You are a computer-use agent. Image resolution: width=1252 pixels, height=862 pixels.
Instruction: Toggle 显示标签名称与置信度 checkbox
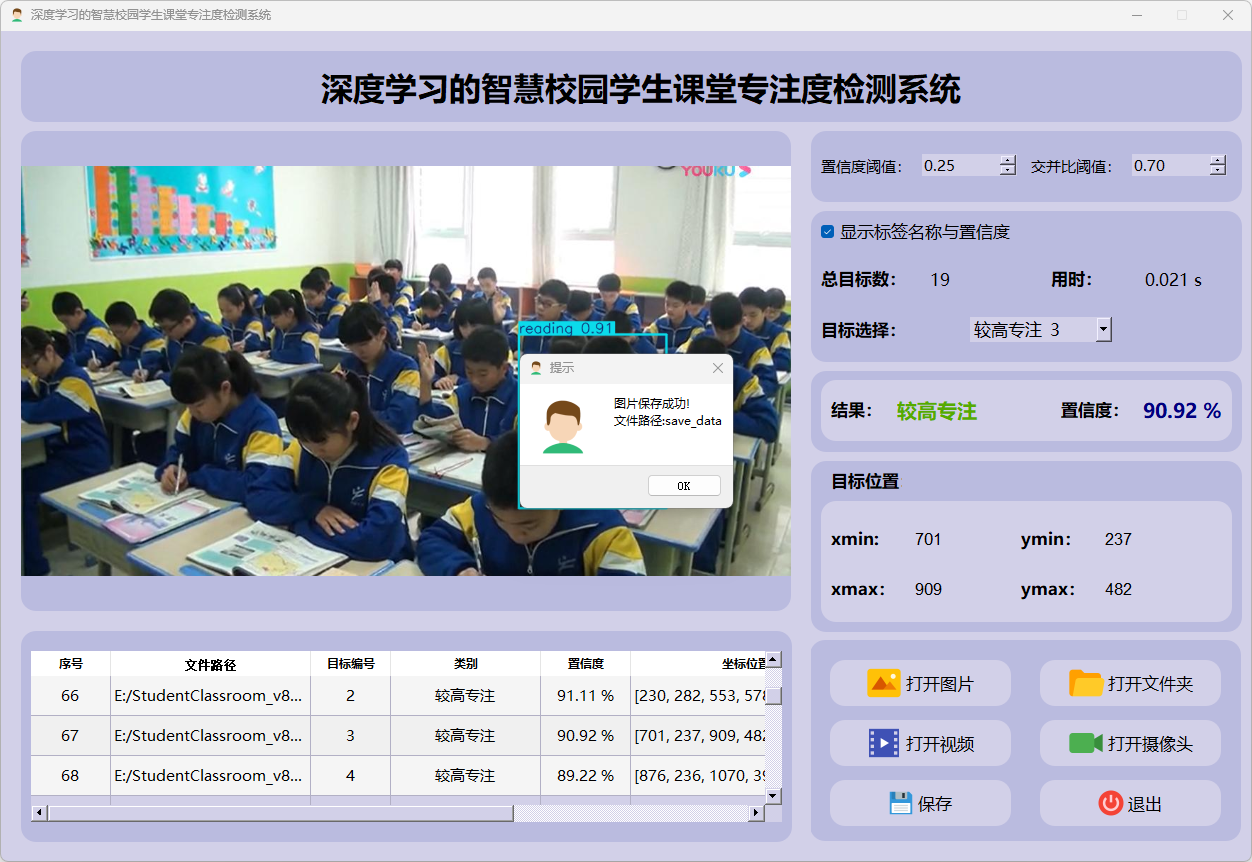[828, 232]
